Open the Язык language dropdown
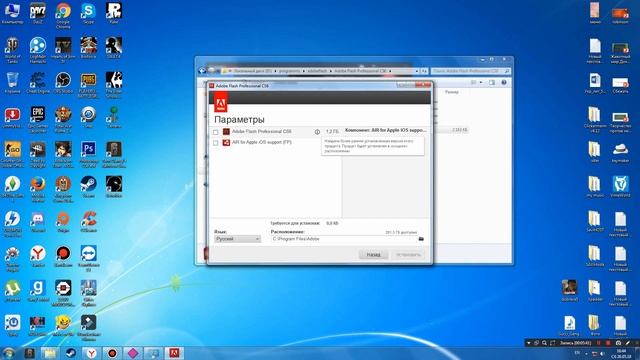Image resolution: width=640 pixels, height=360 pixels. [237, 239]
